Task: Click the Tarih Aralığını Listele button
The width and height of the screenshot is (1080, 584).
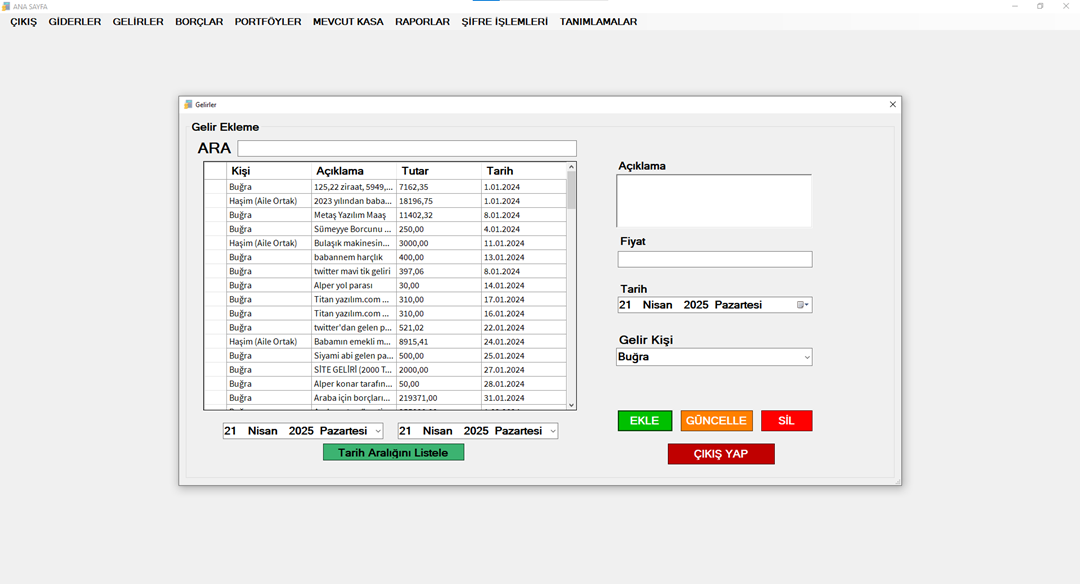Action: (x=393, y=452)
